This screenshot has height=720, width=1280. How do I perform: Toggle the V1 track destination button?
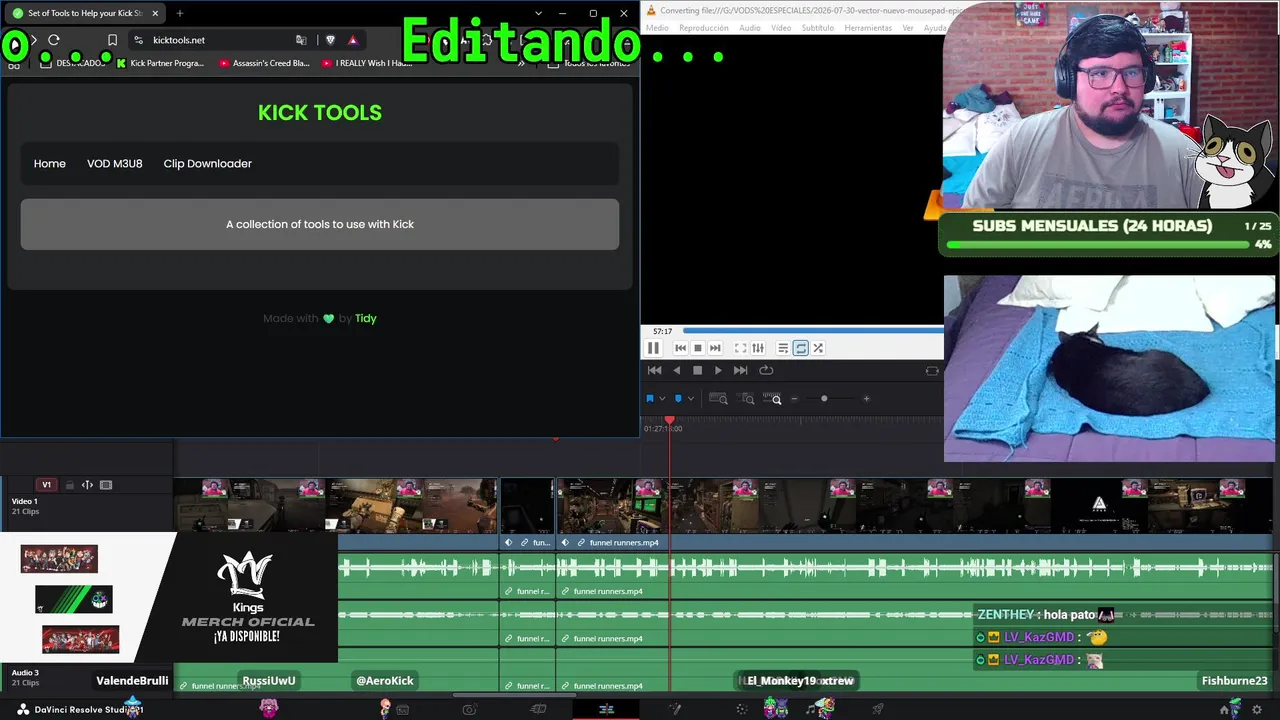point(46,485)
